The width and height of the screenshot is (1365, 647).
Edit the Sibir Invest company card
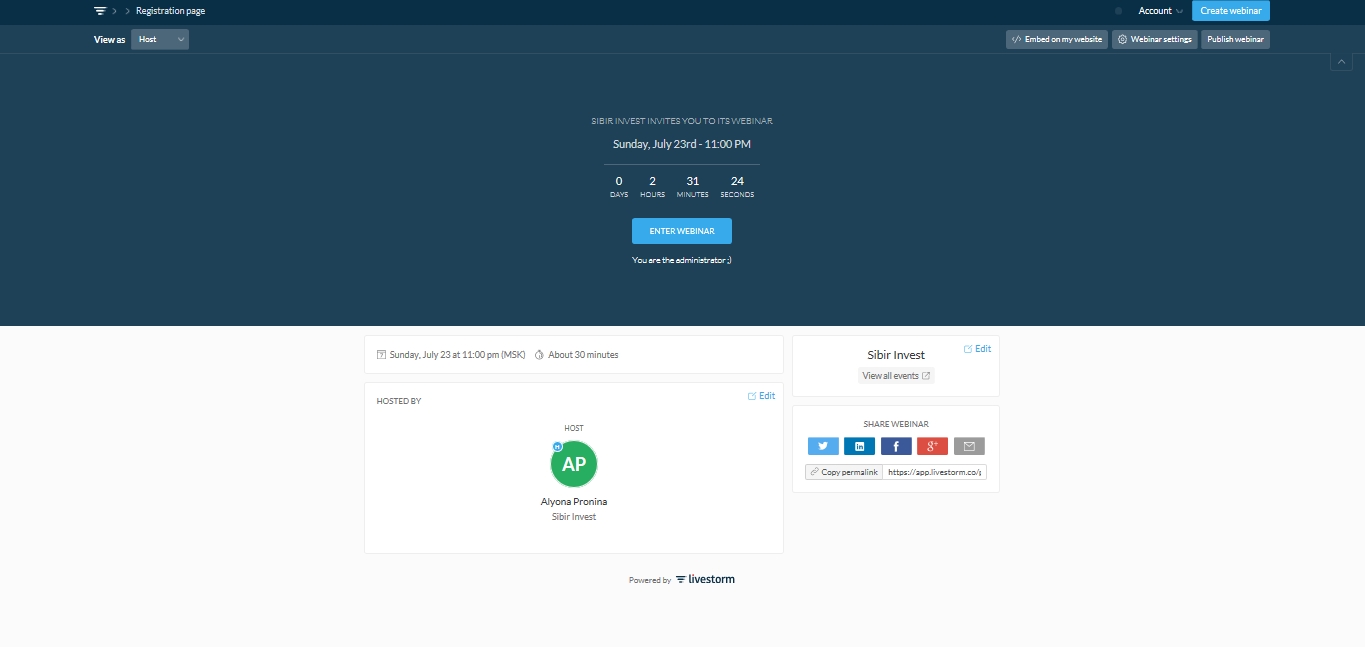pos(978,349)
